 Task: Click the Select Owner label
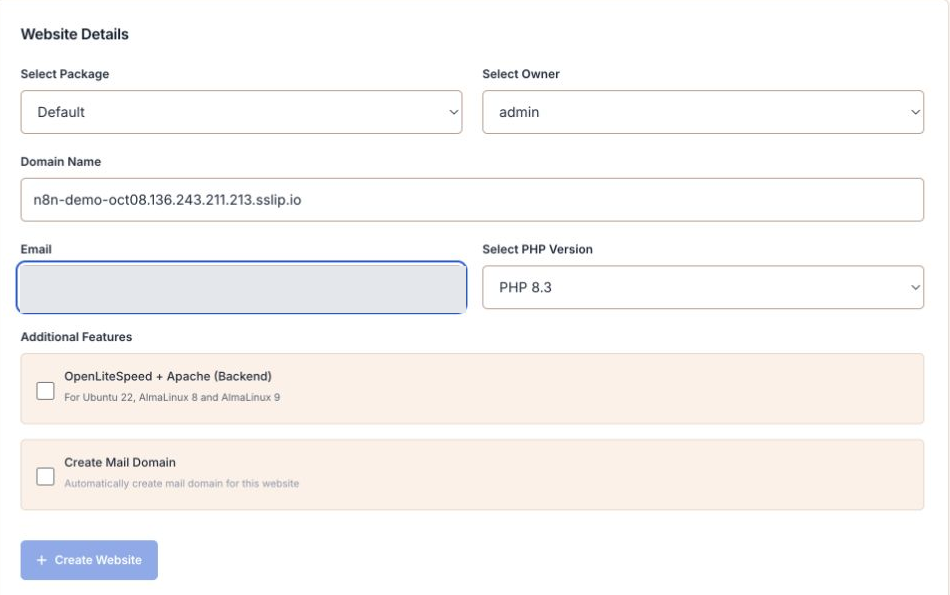(521, 74)
